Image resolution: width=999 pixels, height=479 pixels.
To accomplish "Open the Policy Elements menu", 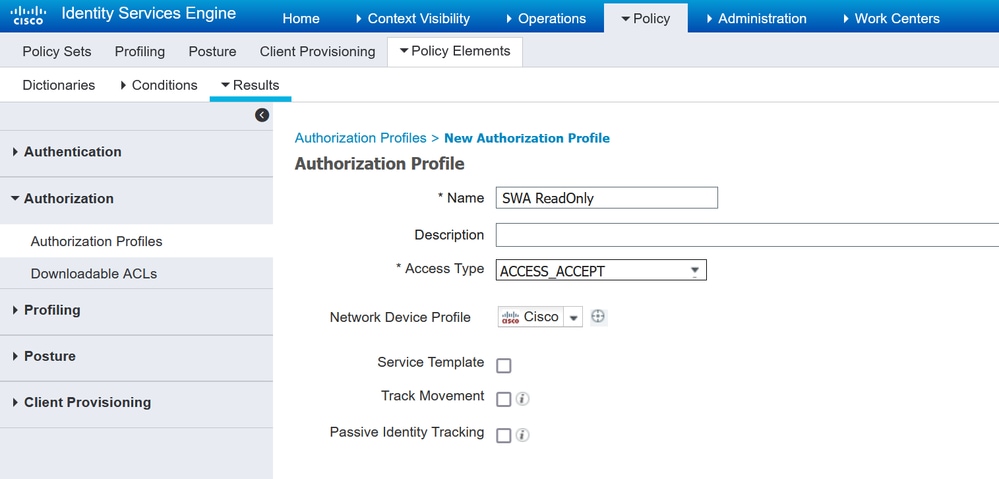I will tap(455, 52).
